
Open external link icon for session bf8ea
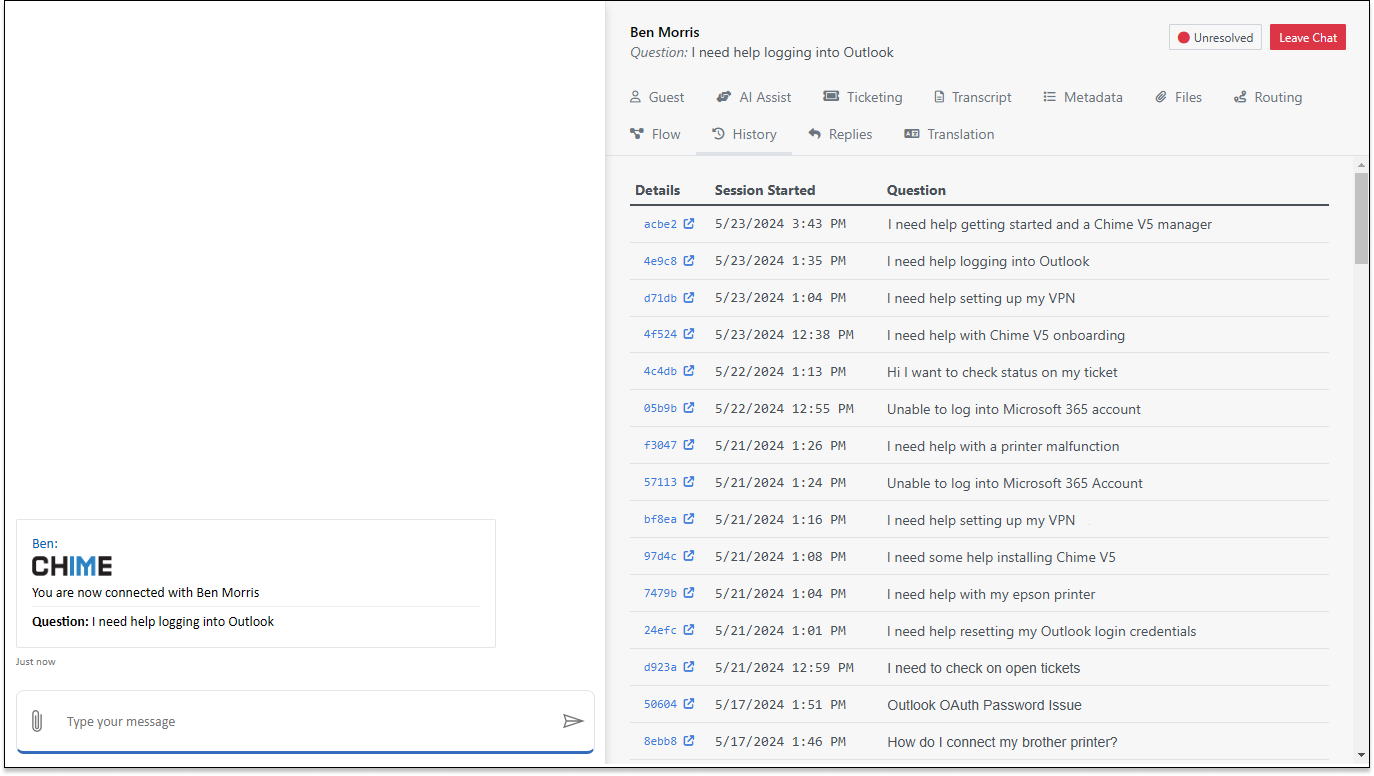[x=689, y=520]
